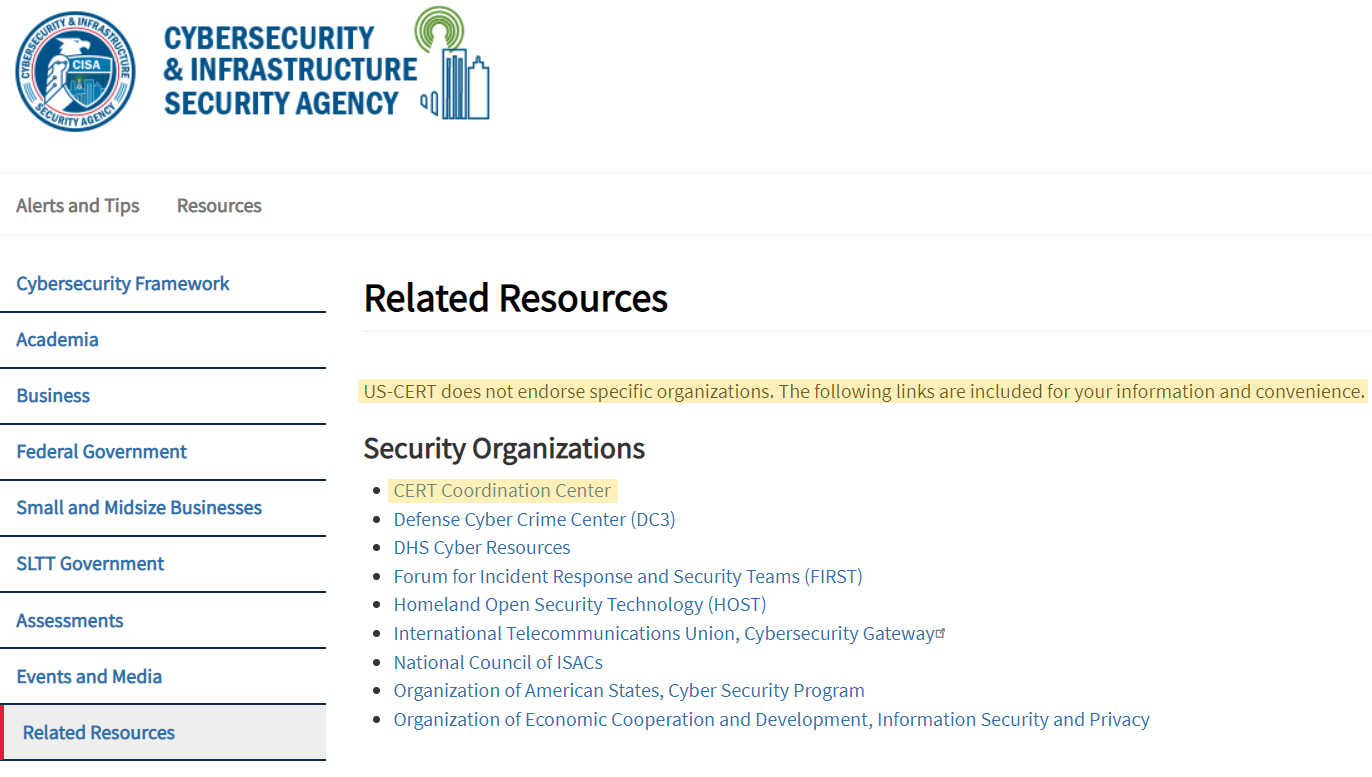
Task: Click the Related Resources page heading
Action: [516, 298]
